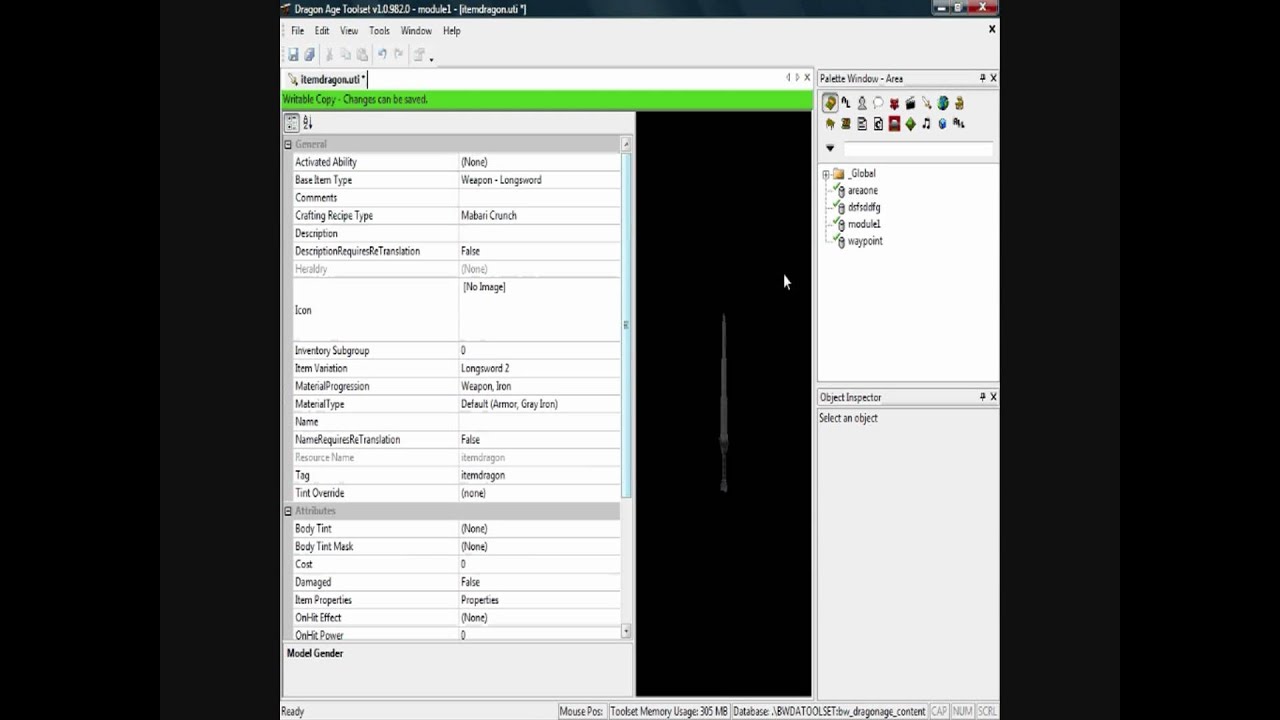Click the Cut scissors icon
The height and width of the screenshot is (720, 1280).
pyautogui.click(x=329, y=55)
